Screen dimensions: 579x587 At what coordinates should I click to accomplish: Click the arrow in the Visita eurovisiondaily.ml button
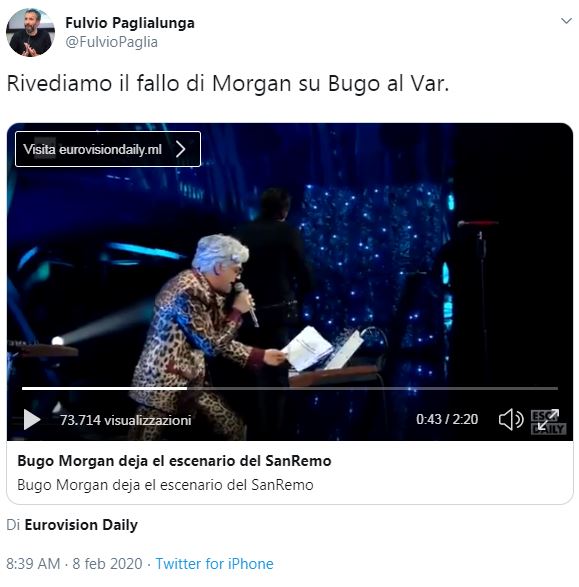coord(181,149)
